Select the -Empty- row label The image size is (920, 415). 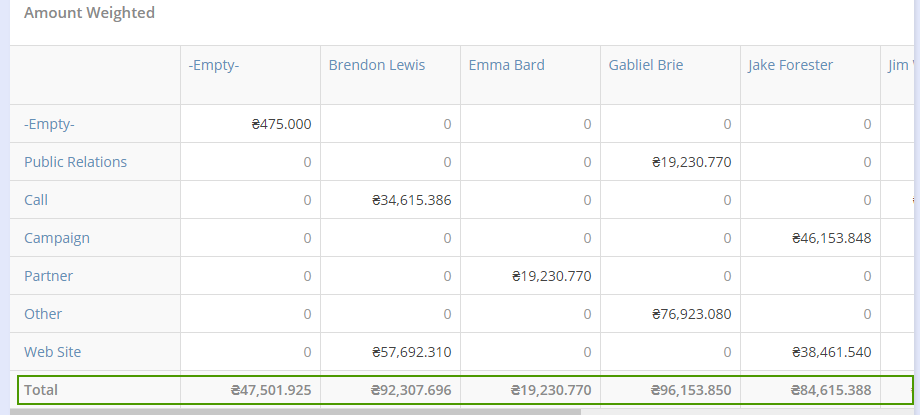49,124
